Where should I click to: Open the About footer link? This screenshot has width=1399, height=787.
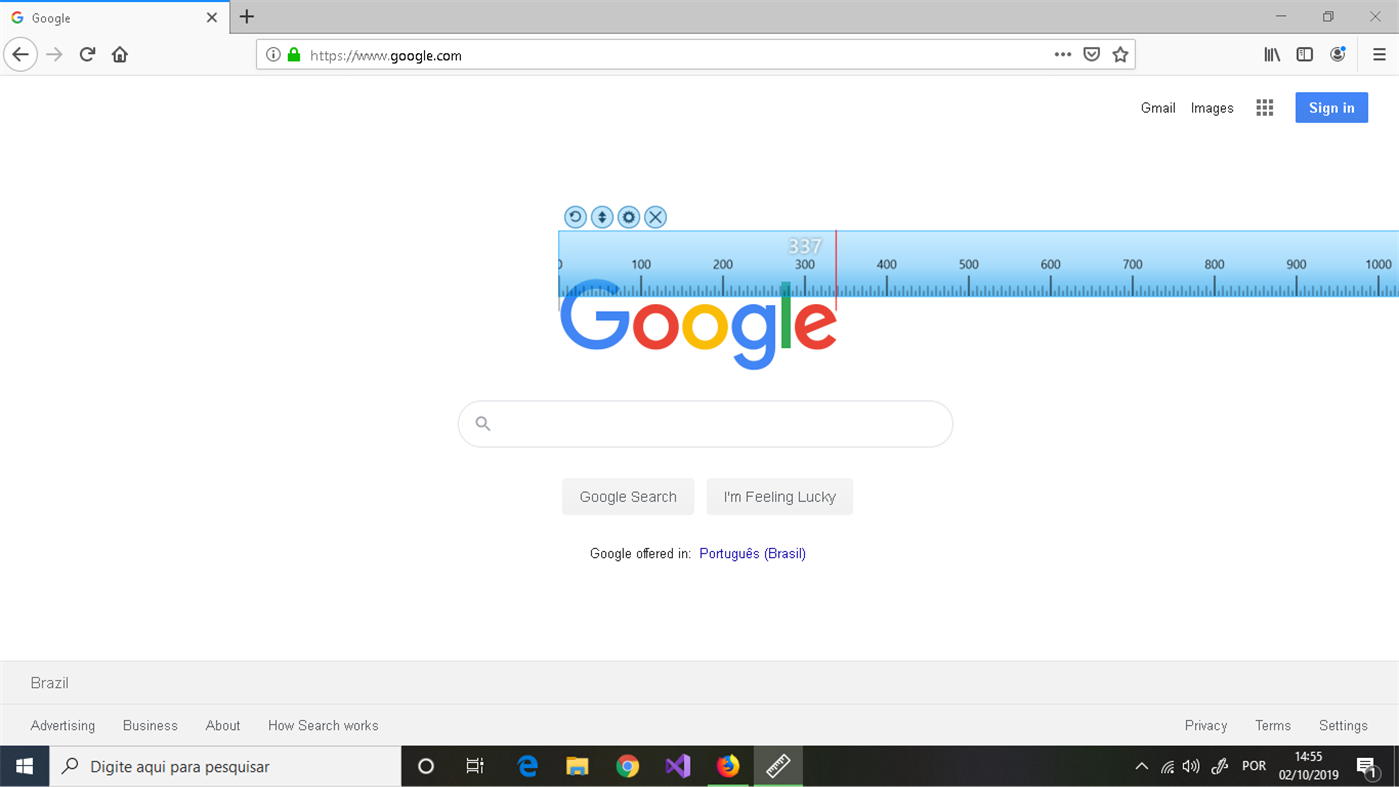click(223, 726)
